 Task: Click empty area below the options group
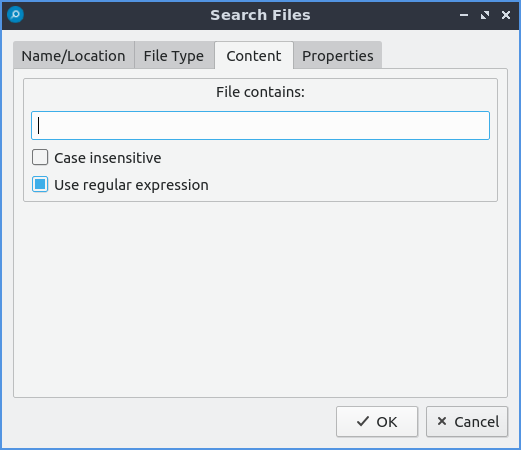point(260,298)
